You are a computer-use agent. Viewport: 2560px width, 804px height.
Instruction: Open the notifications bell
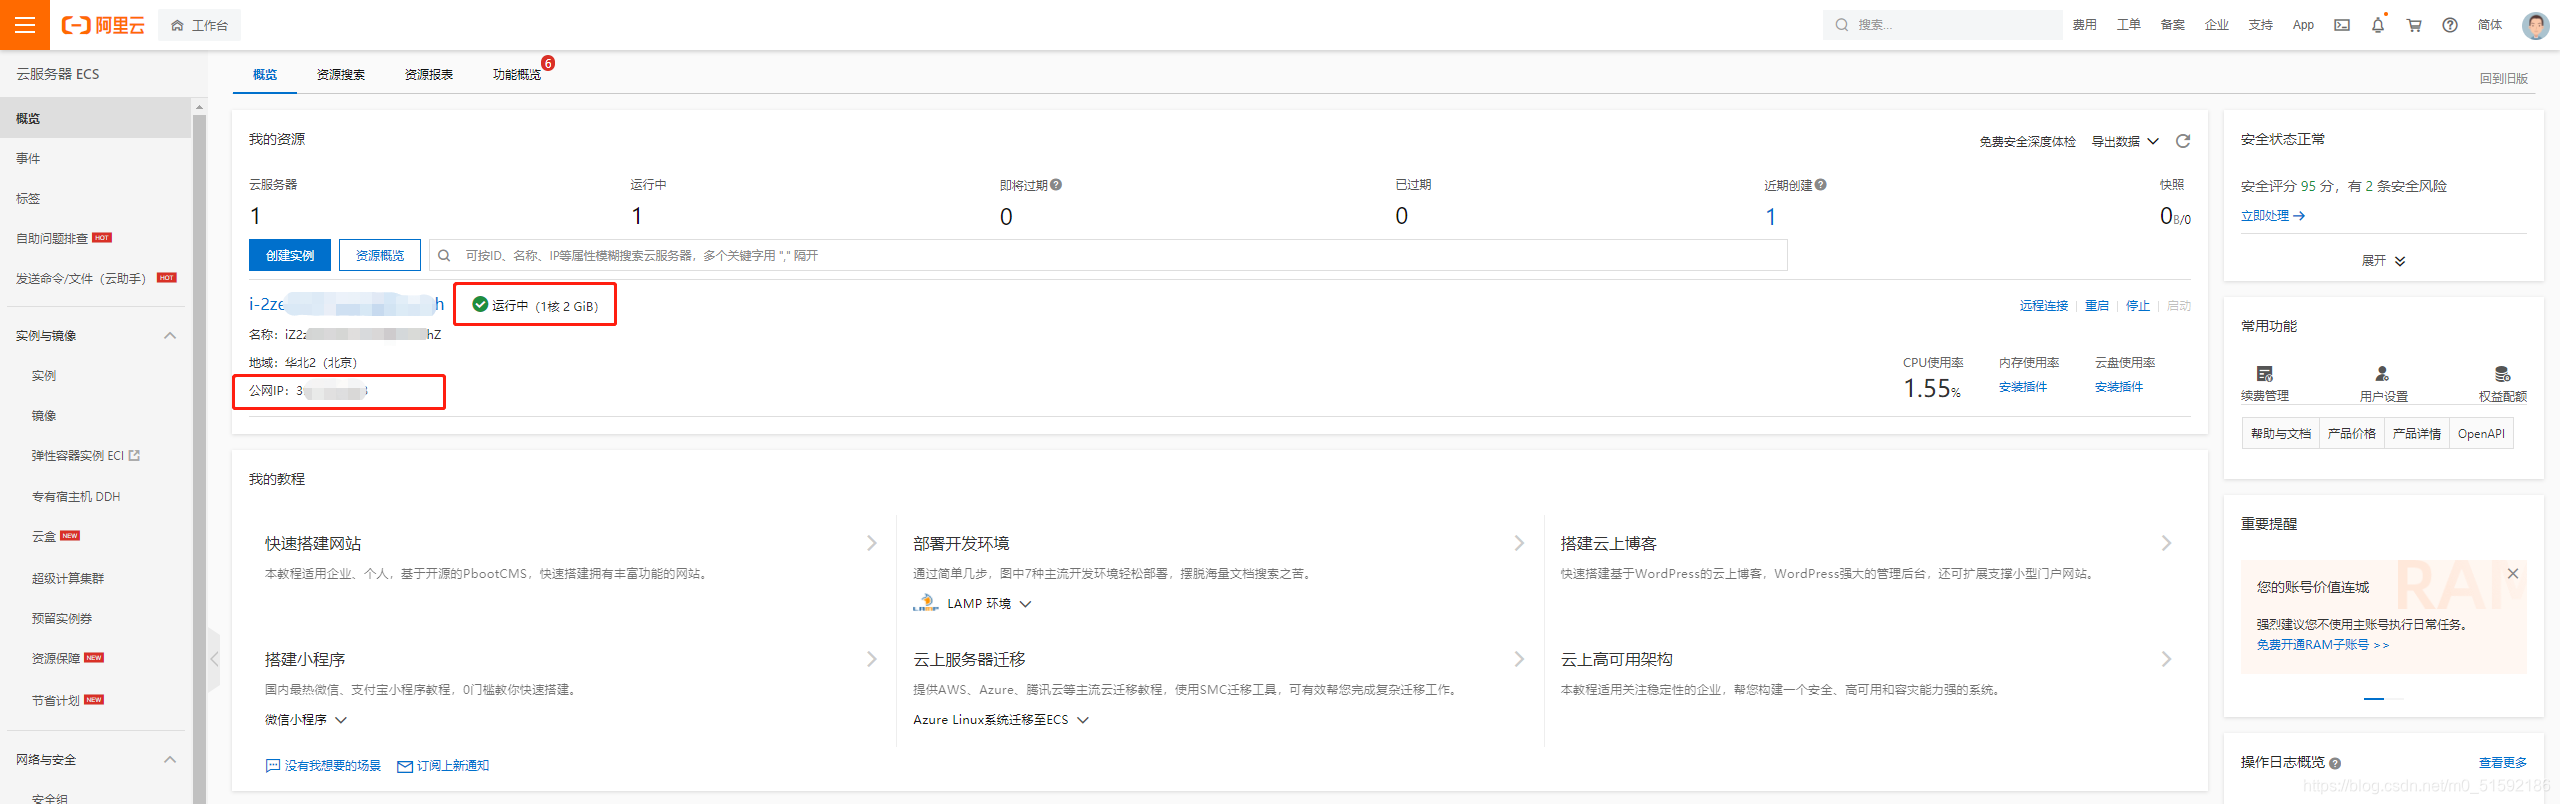[2378, 25]
